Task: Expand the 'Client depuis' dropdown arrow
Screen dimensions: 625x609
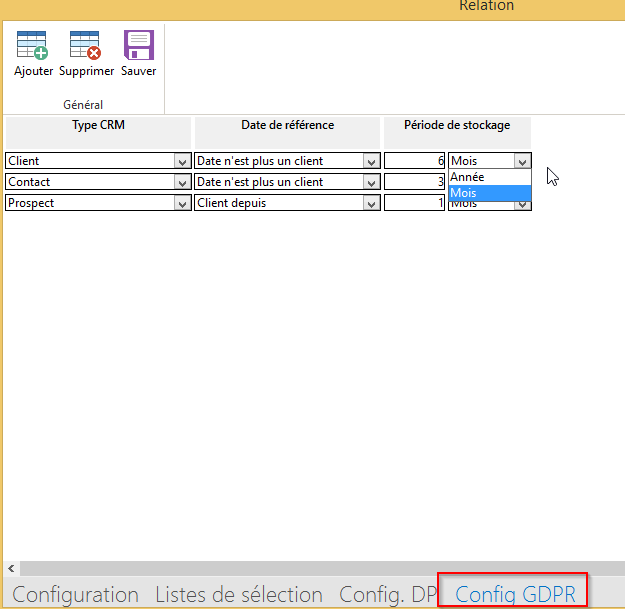Action: [371, 203]
